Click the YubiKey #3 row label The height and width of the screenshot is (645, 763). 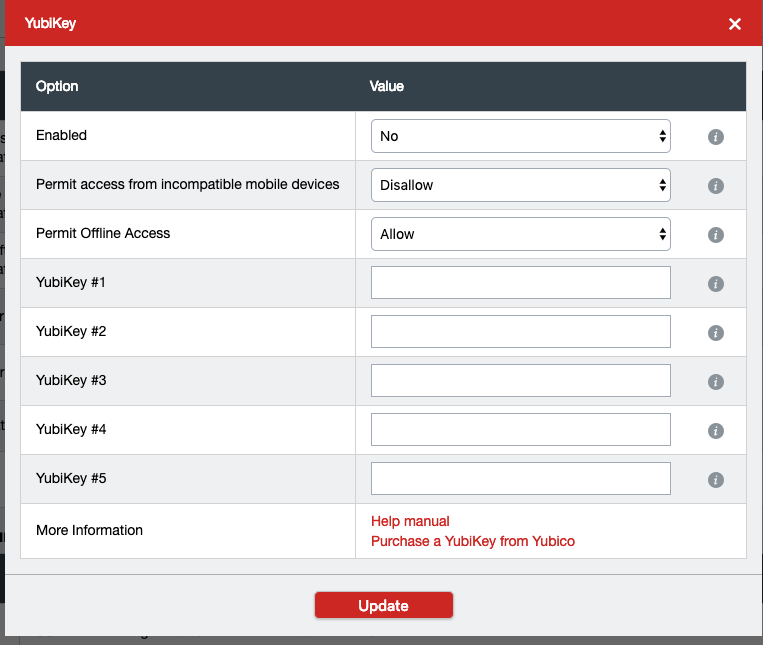tap(71, 380)
